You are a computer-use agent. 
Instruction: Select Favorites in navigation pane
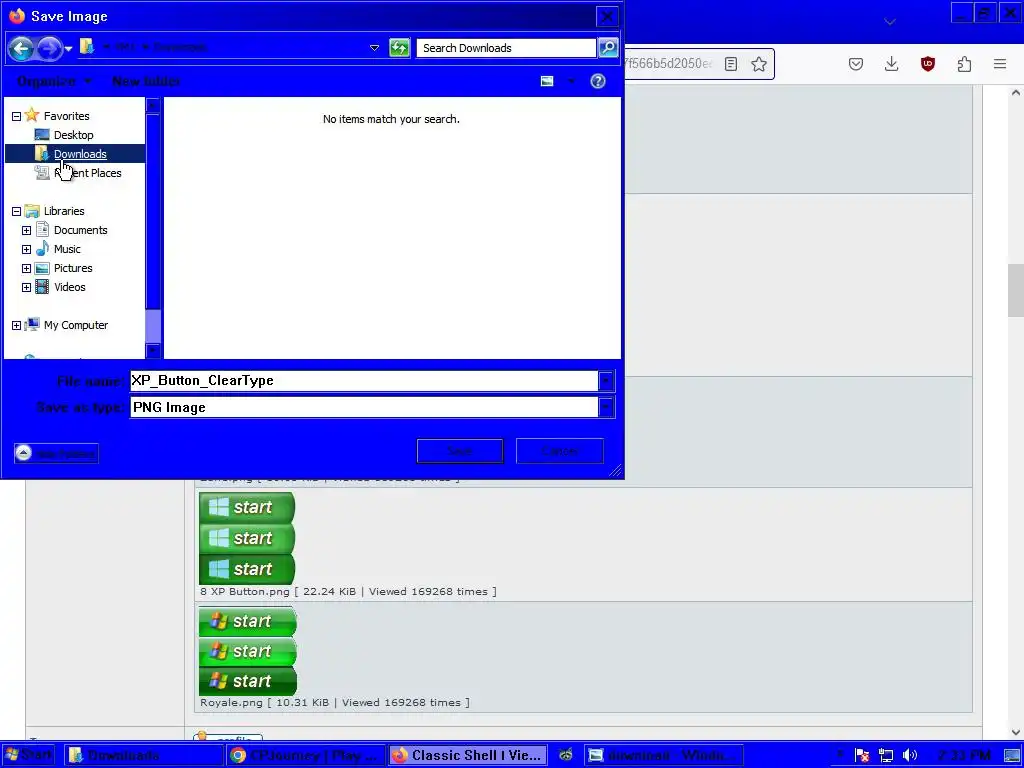66,116
